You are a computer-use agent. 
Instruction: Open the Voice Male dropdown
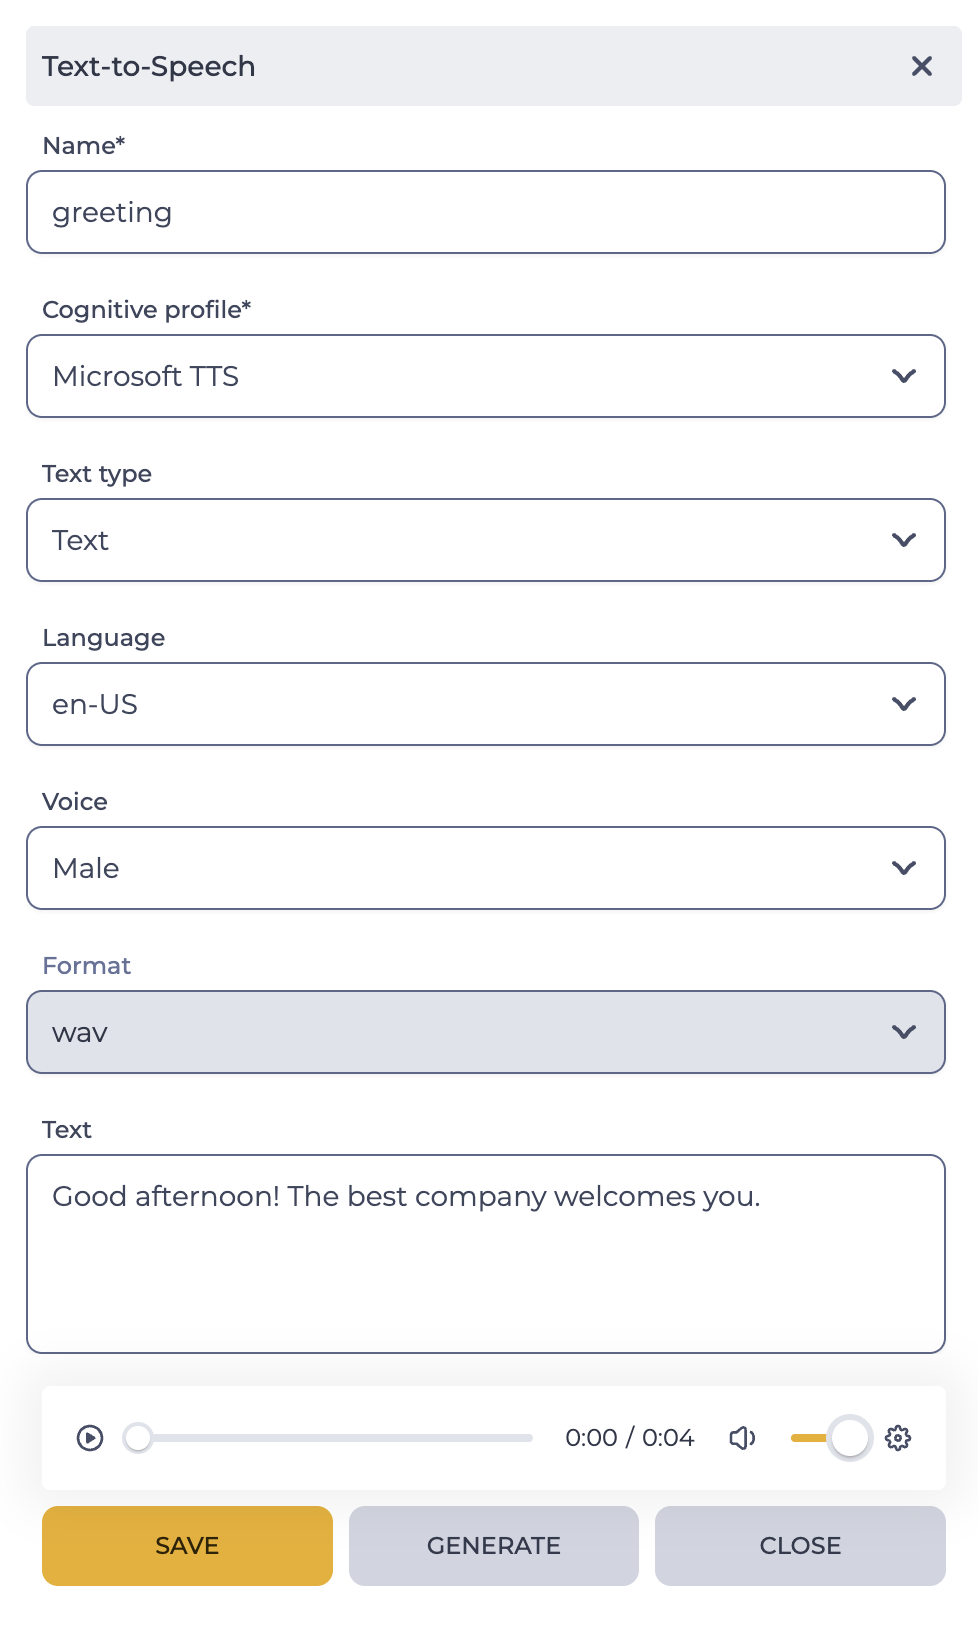point(486,868)
